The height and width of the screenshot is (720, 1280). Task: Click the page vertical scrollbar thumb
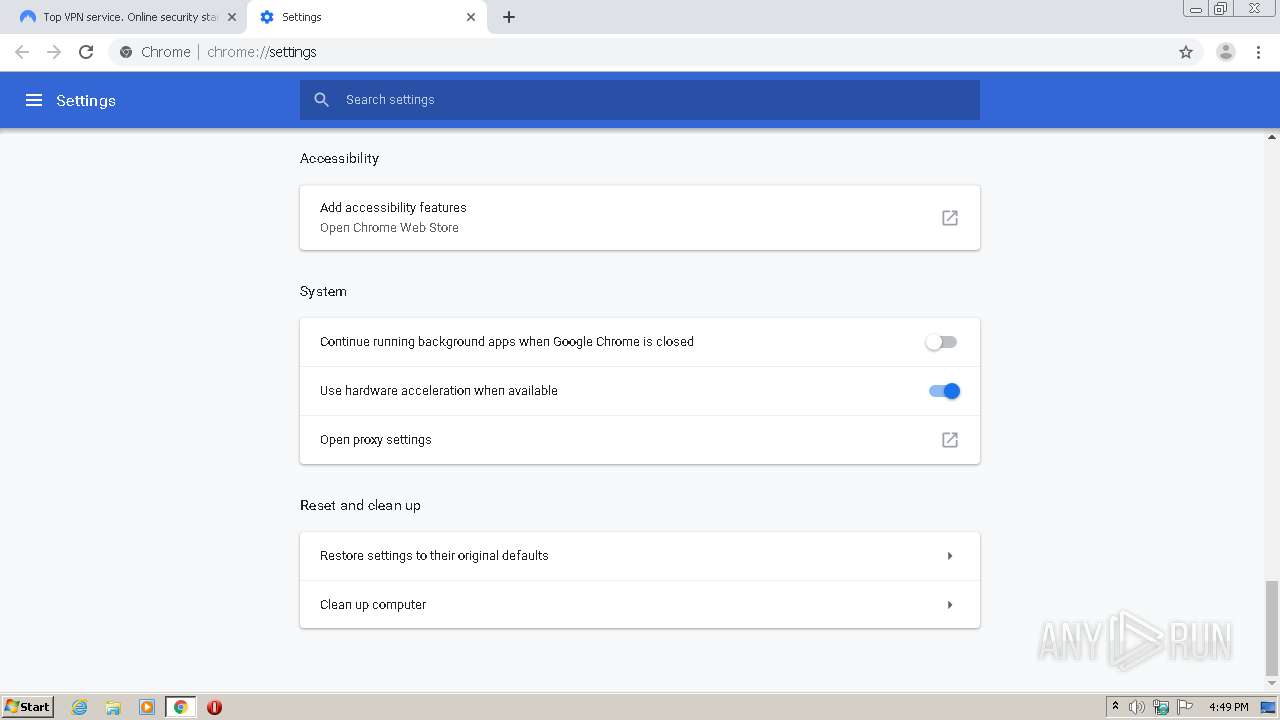click(1272, 627)
